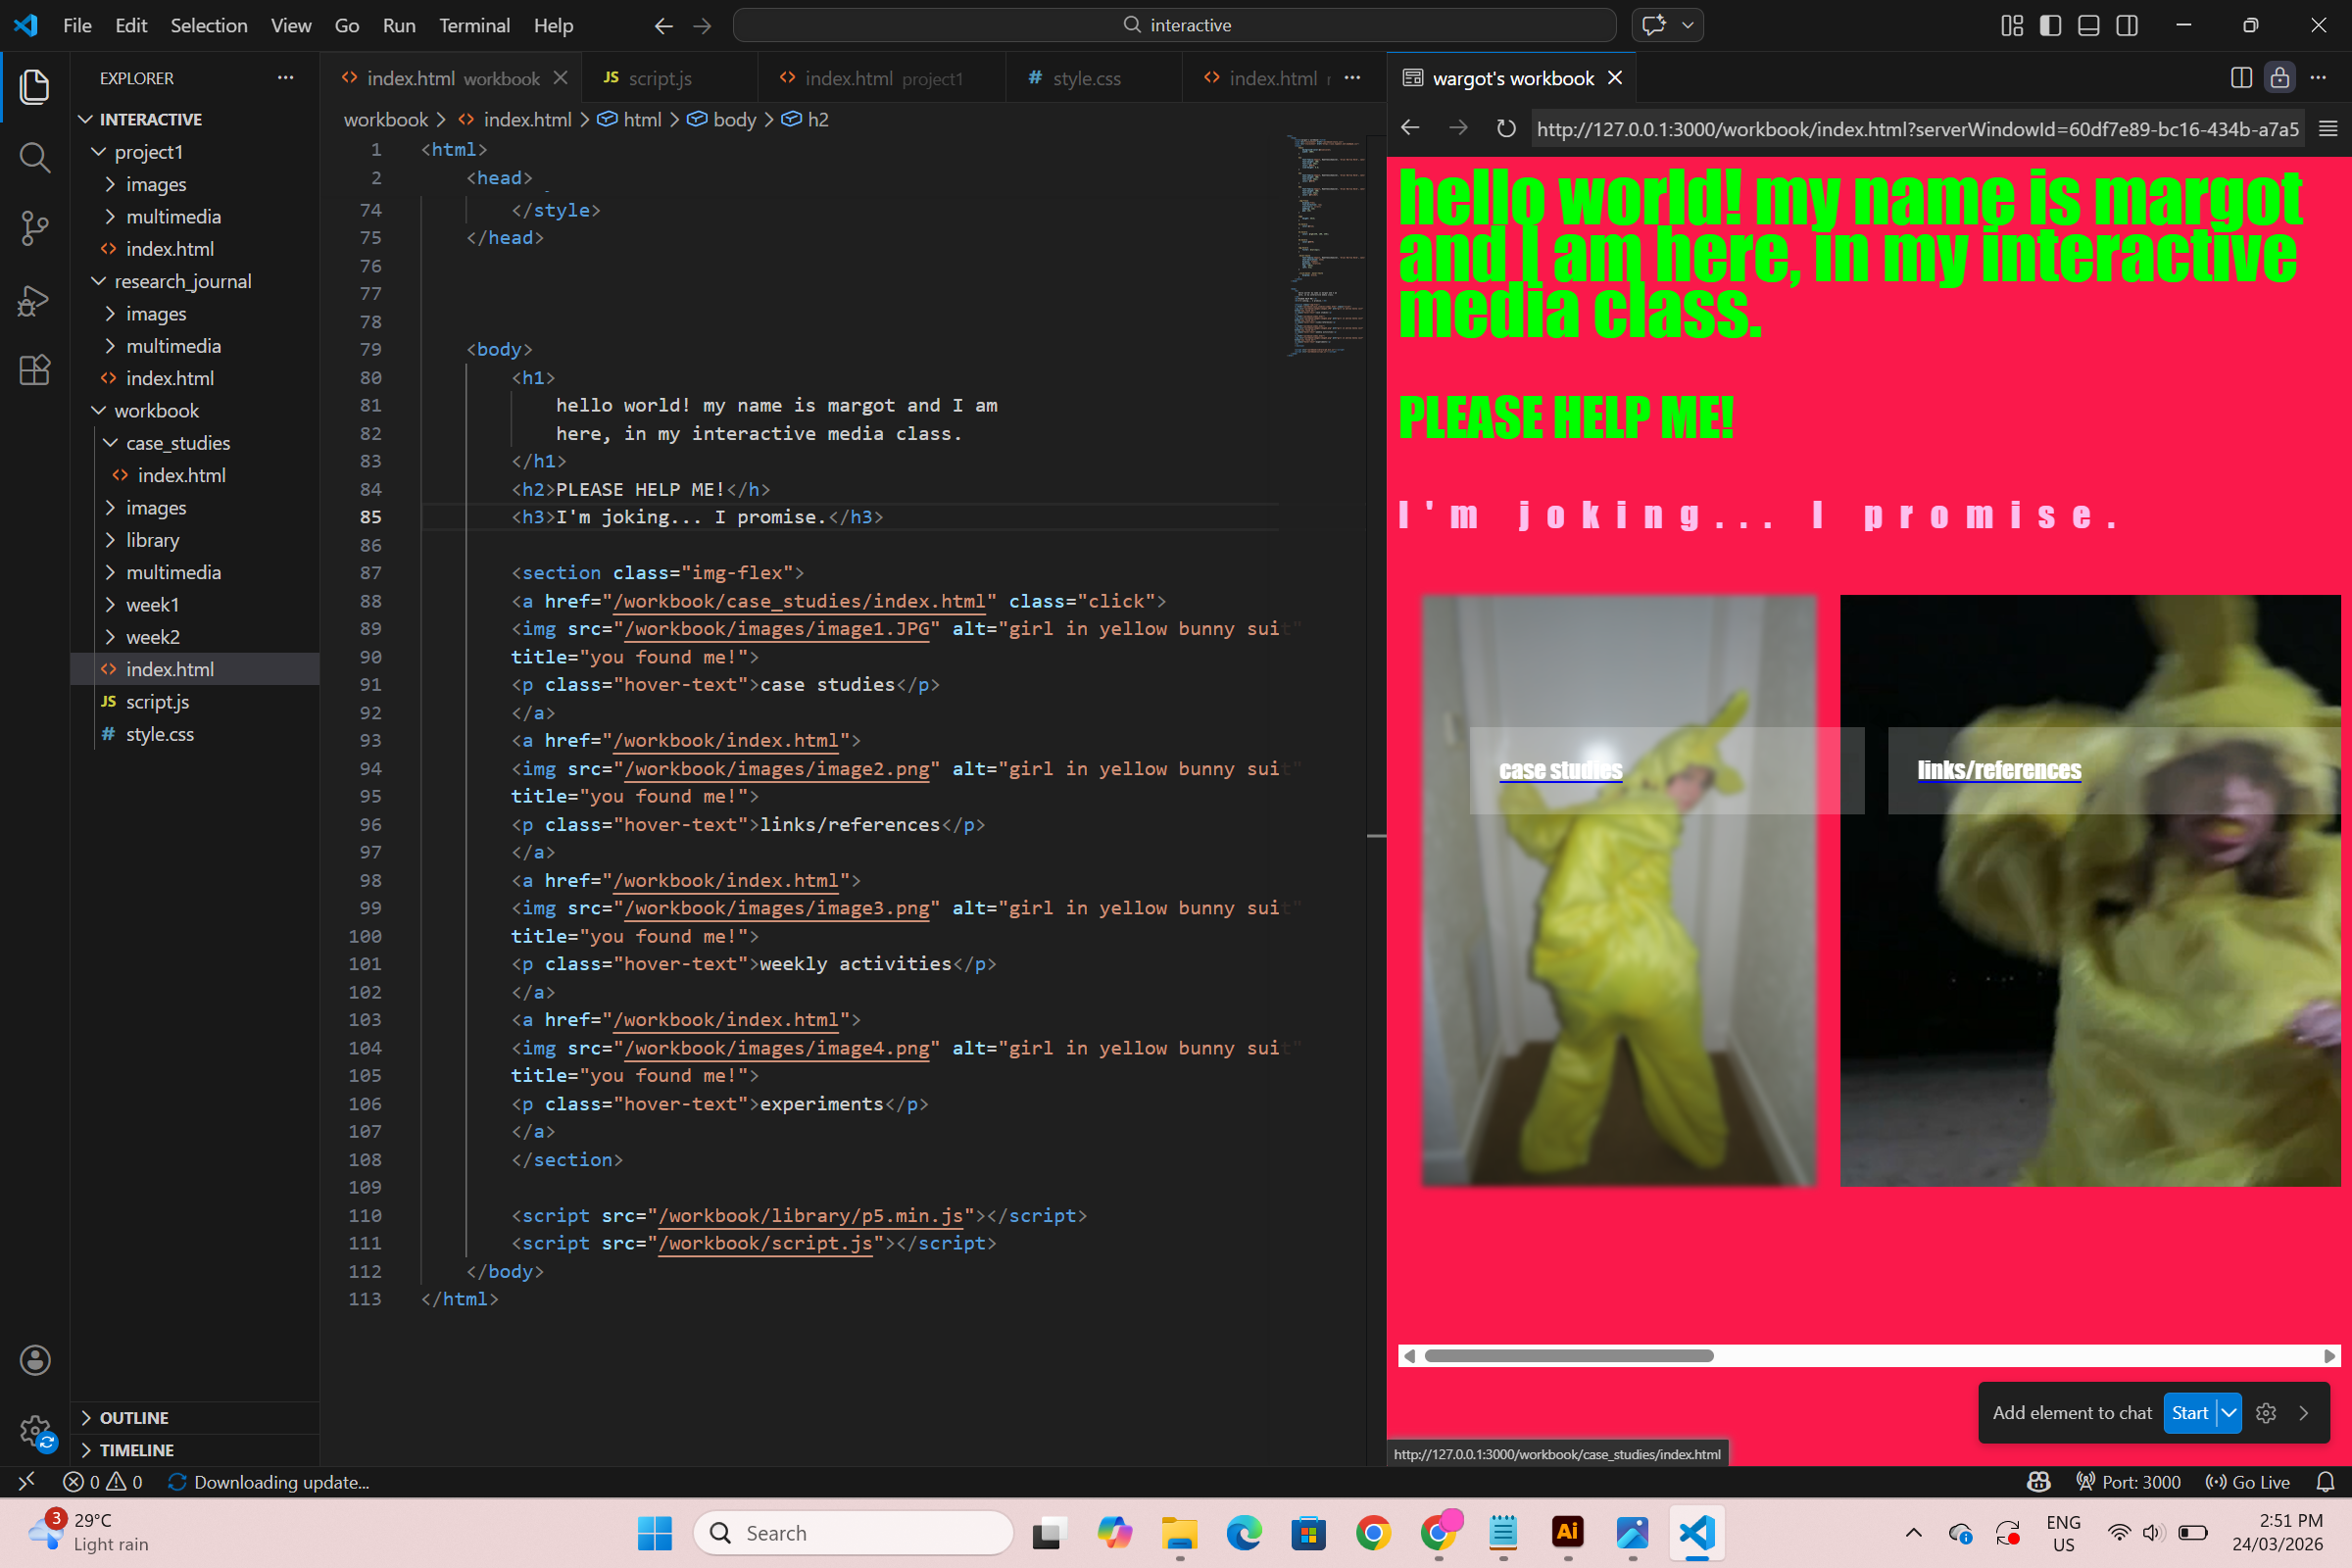Image resolution: width=2352 pixels, height=1568 pixels.
Task: Toggle the bottom panel layout button
Action: tap(2088, 25)
